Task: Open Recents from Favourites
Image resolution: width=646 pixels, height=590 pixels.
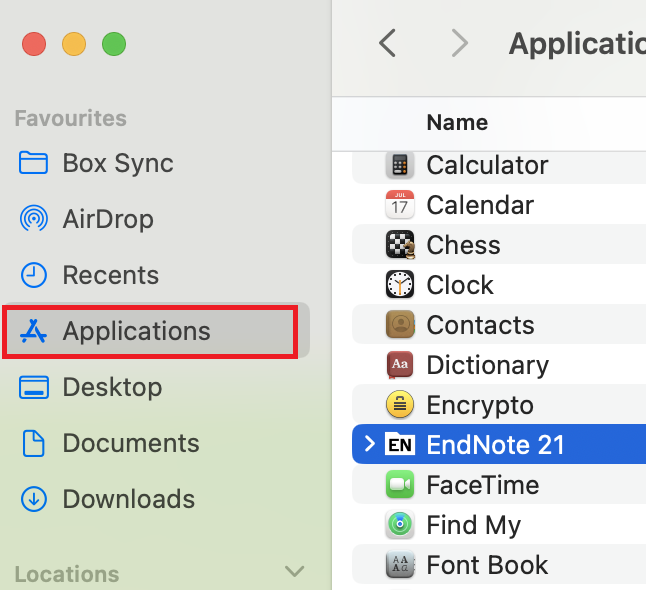Action: 110,275
